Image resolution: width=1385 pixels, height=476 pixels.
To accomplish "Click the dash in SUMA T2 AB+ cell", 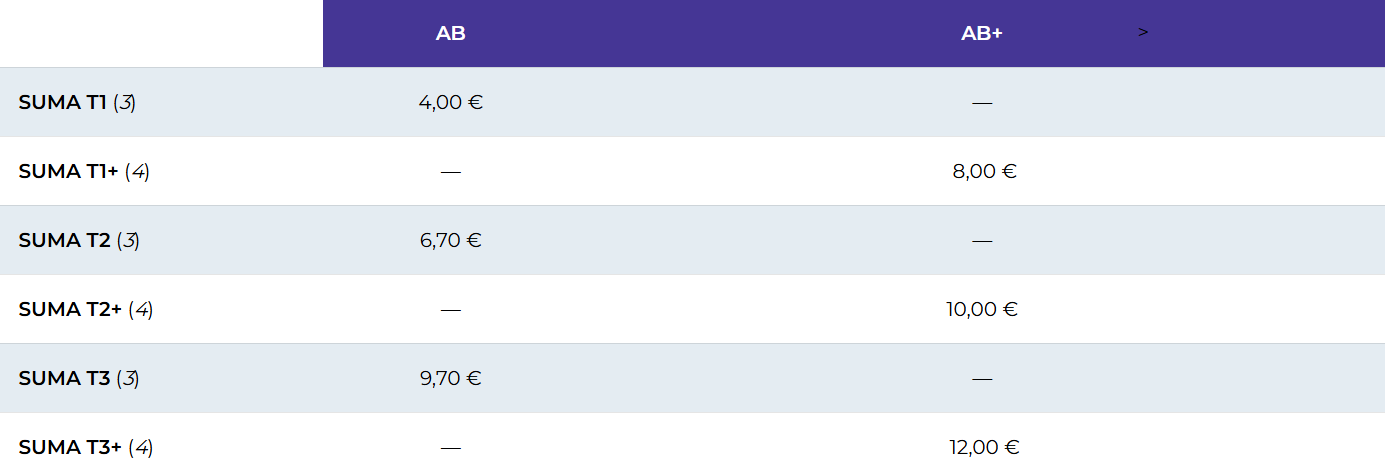I will pos(982,241).
